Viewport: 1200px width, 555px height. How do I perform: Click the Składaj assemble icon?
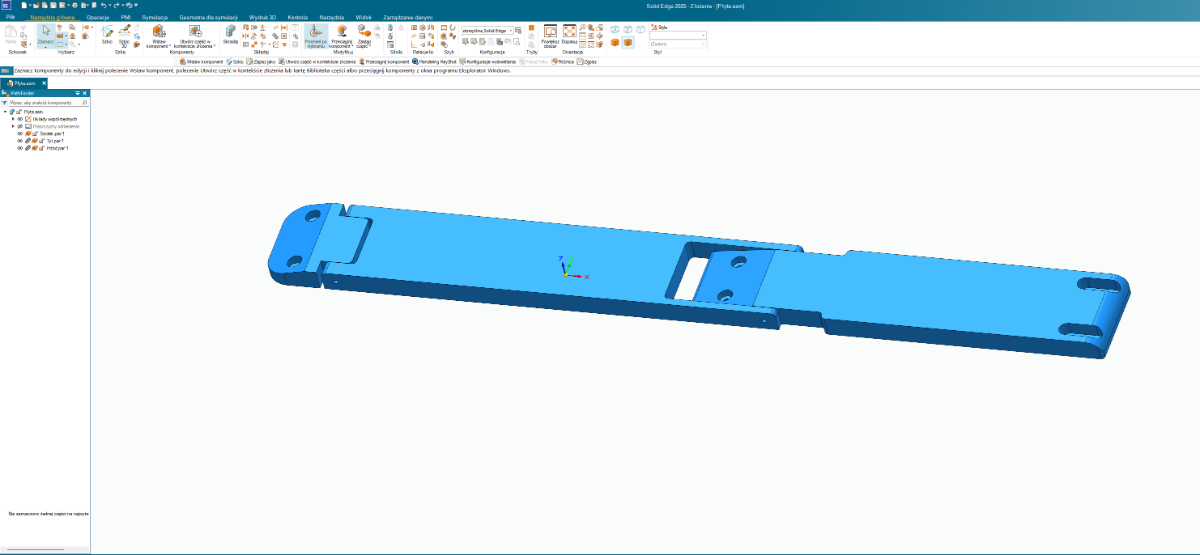(231, 35)
